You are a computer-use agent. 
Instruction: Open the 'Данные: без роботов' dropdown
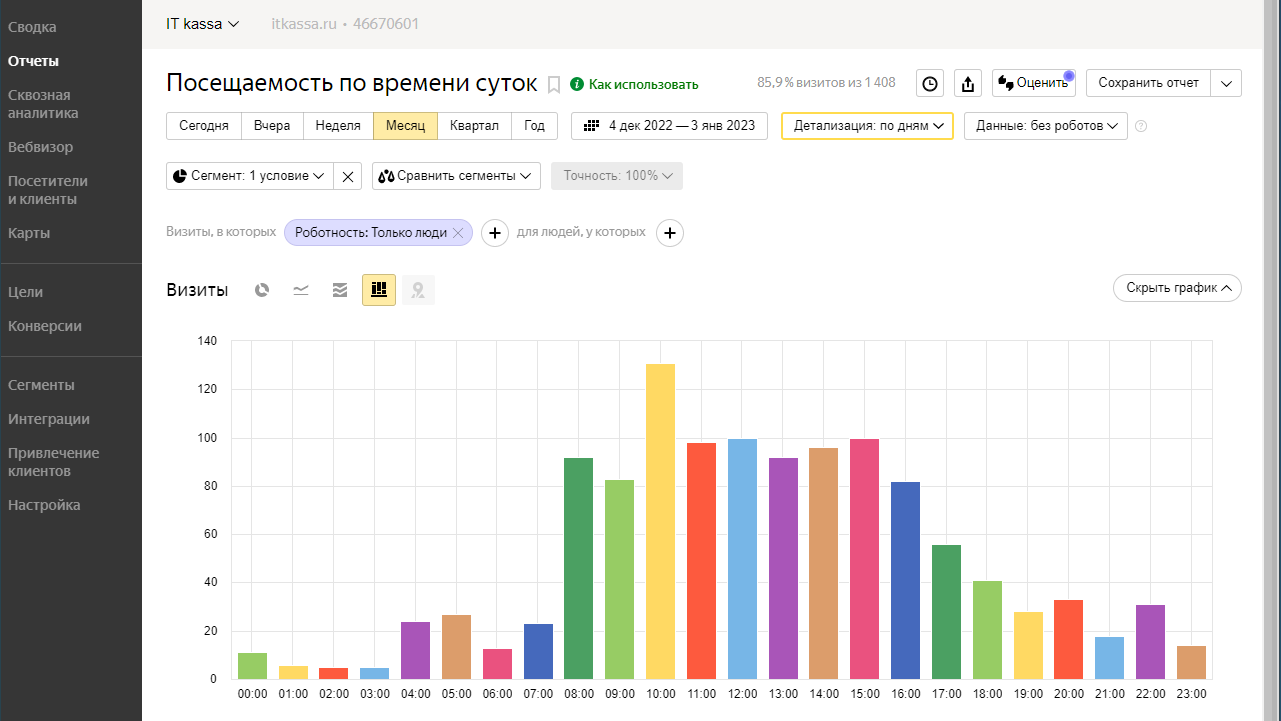[1046, 126]
